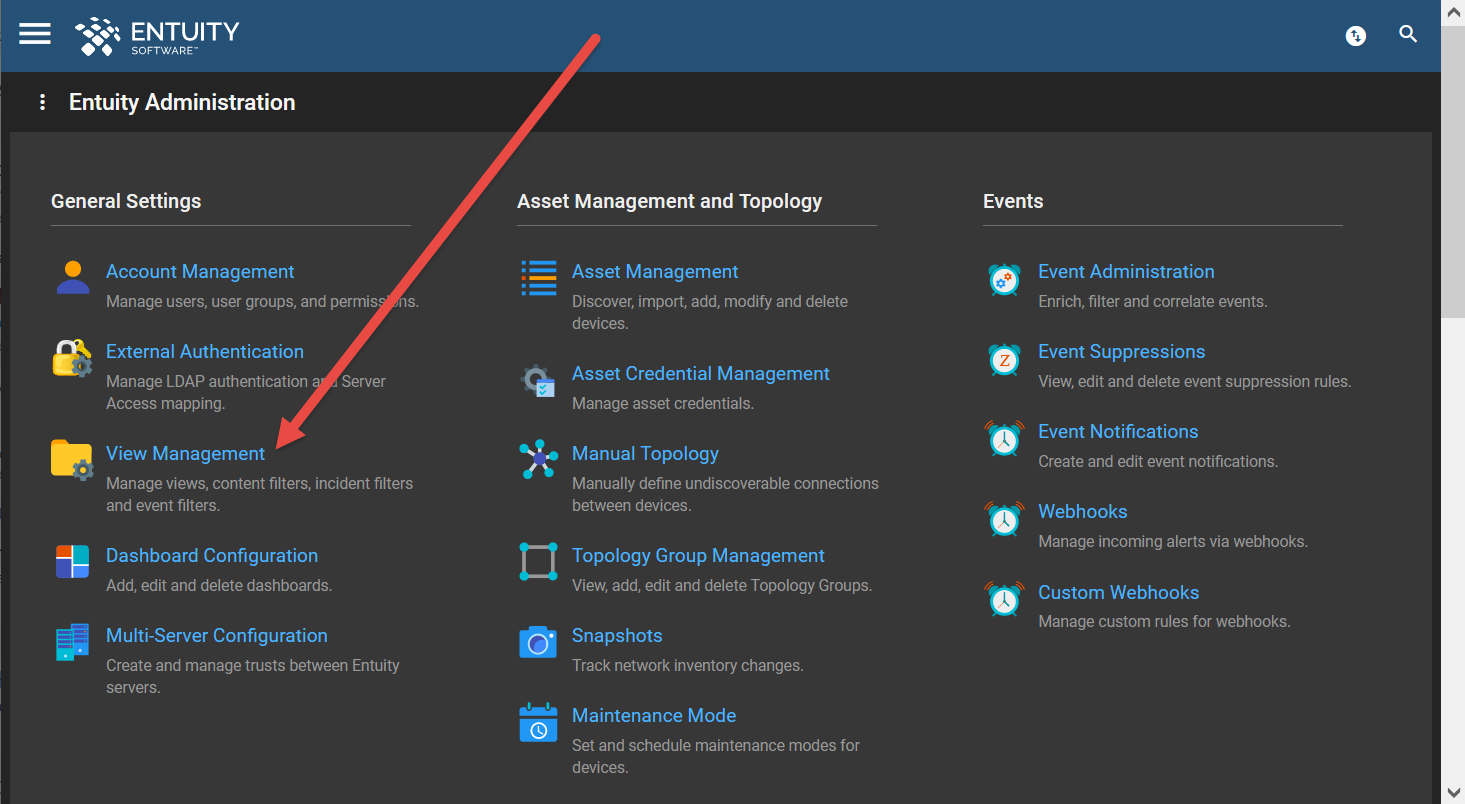
Task: Click the Snapshots camera icon
Action: click(538, 642)
